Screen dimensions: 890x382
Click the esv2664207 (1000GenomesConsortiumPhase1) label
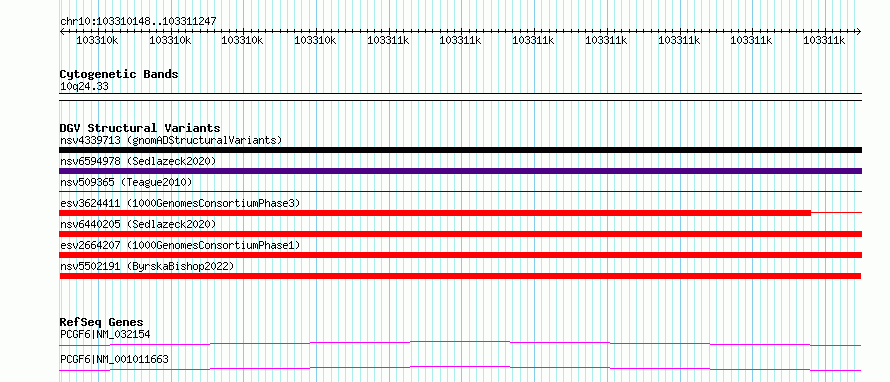[180, 245]
